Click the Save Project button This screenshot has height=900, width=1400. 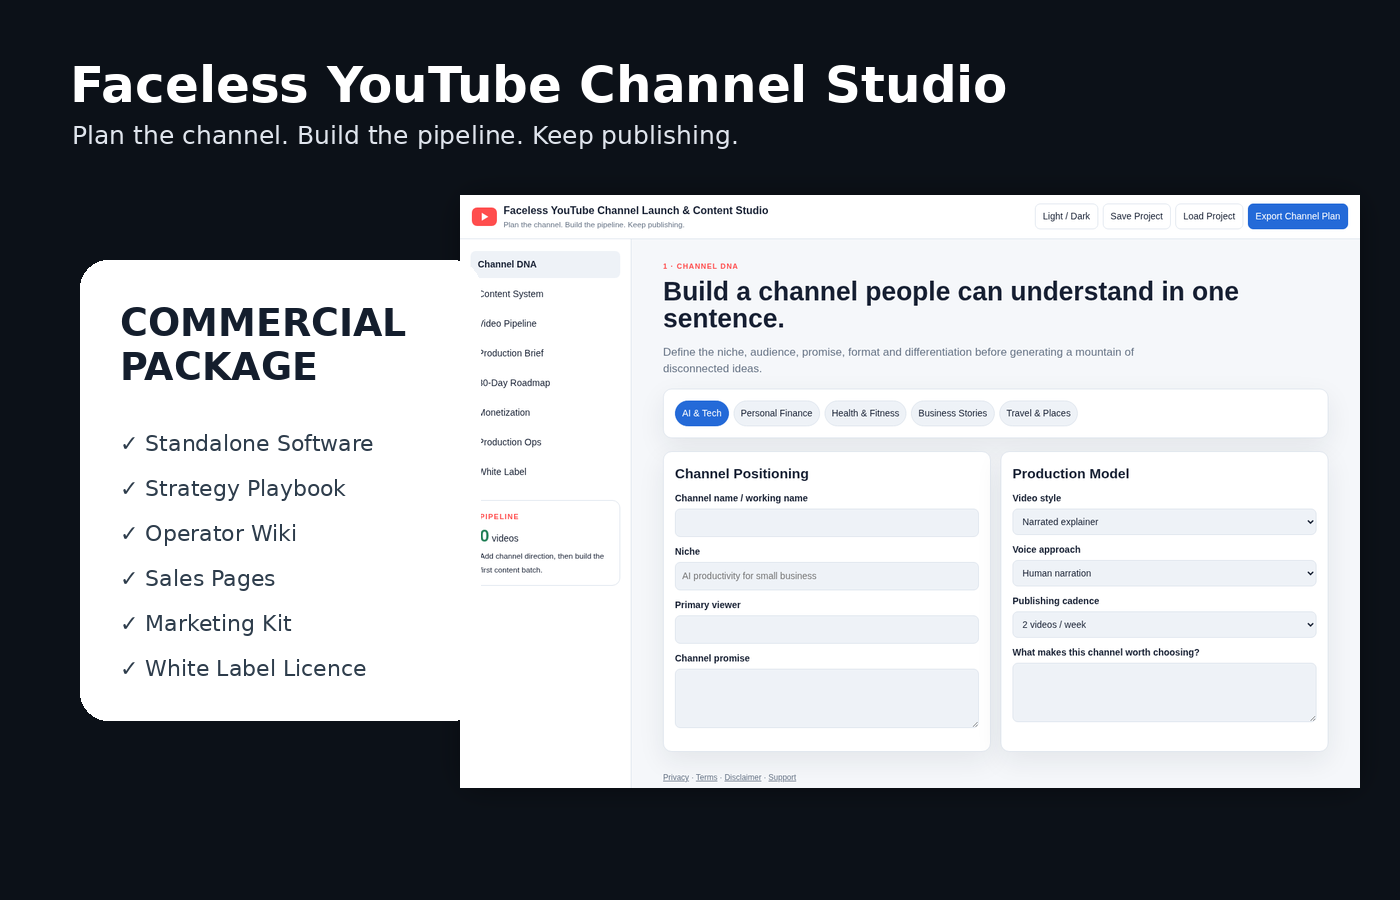point(1136,216)
